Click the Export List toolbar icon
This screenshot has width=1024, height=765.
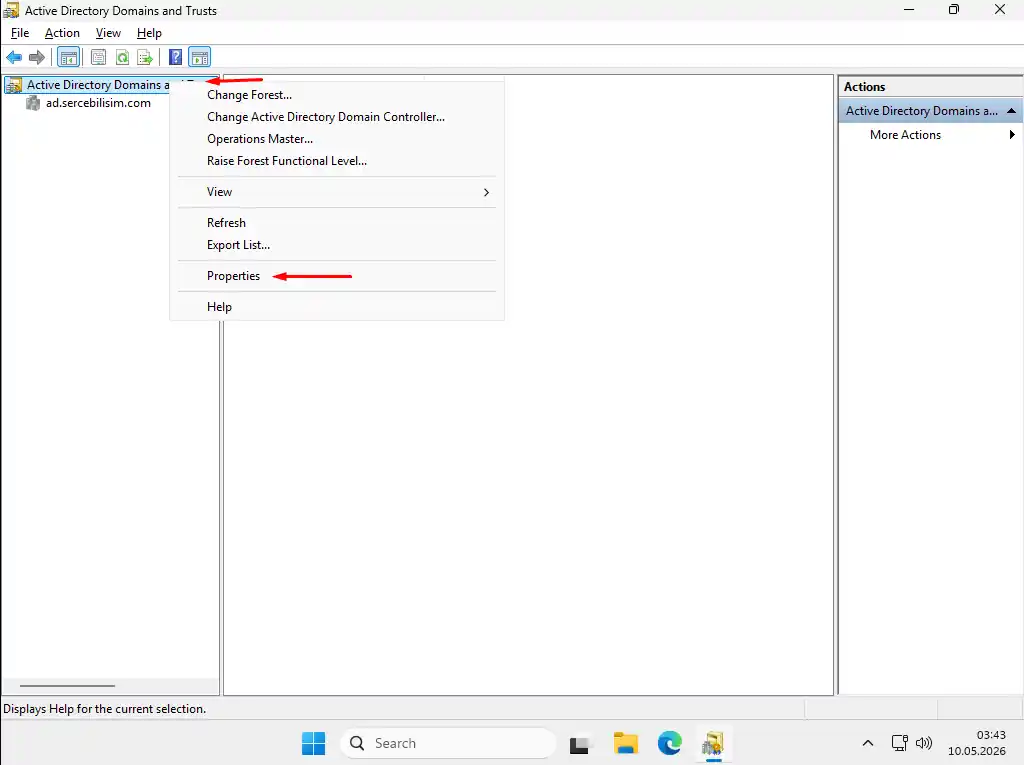point(145,57)
